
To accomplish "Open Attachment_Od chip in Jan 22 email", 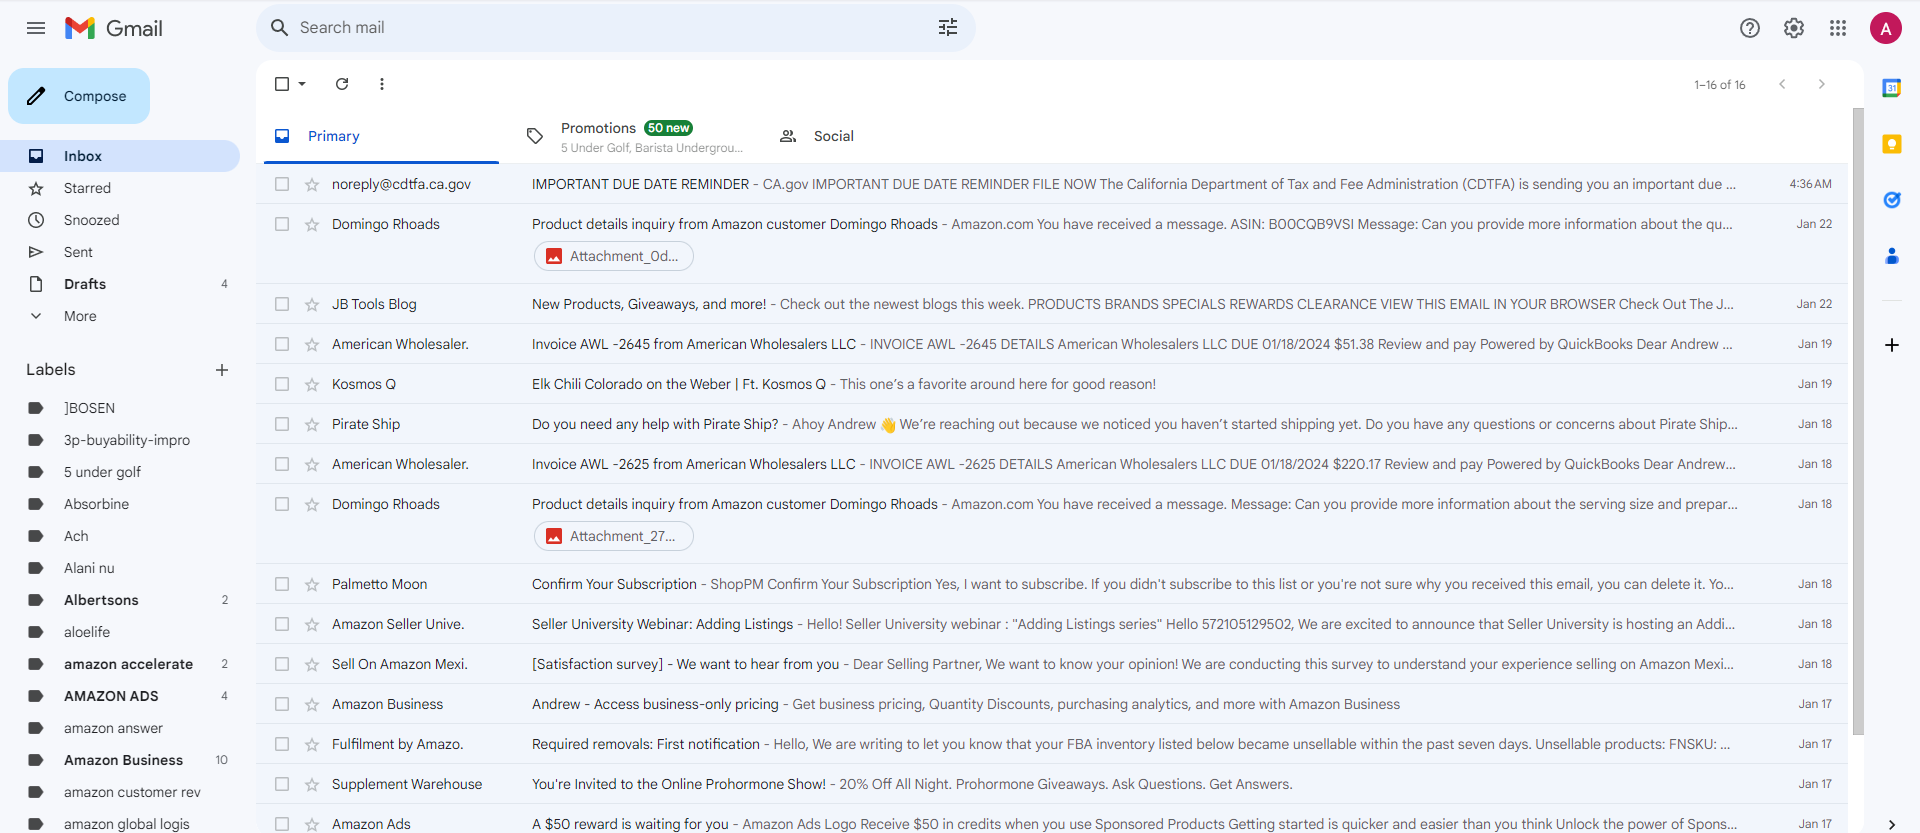I will pos(614,256).
